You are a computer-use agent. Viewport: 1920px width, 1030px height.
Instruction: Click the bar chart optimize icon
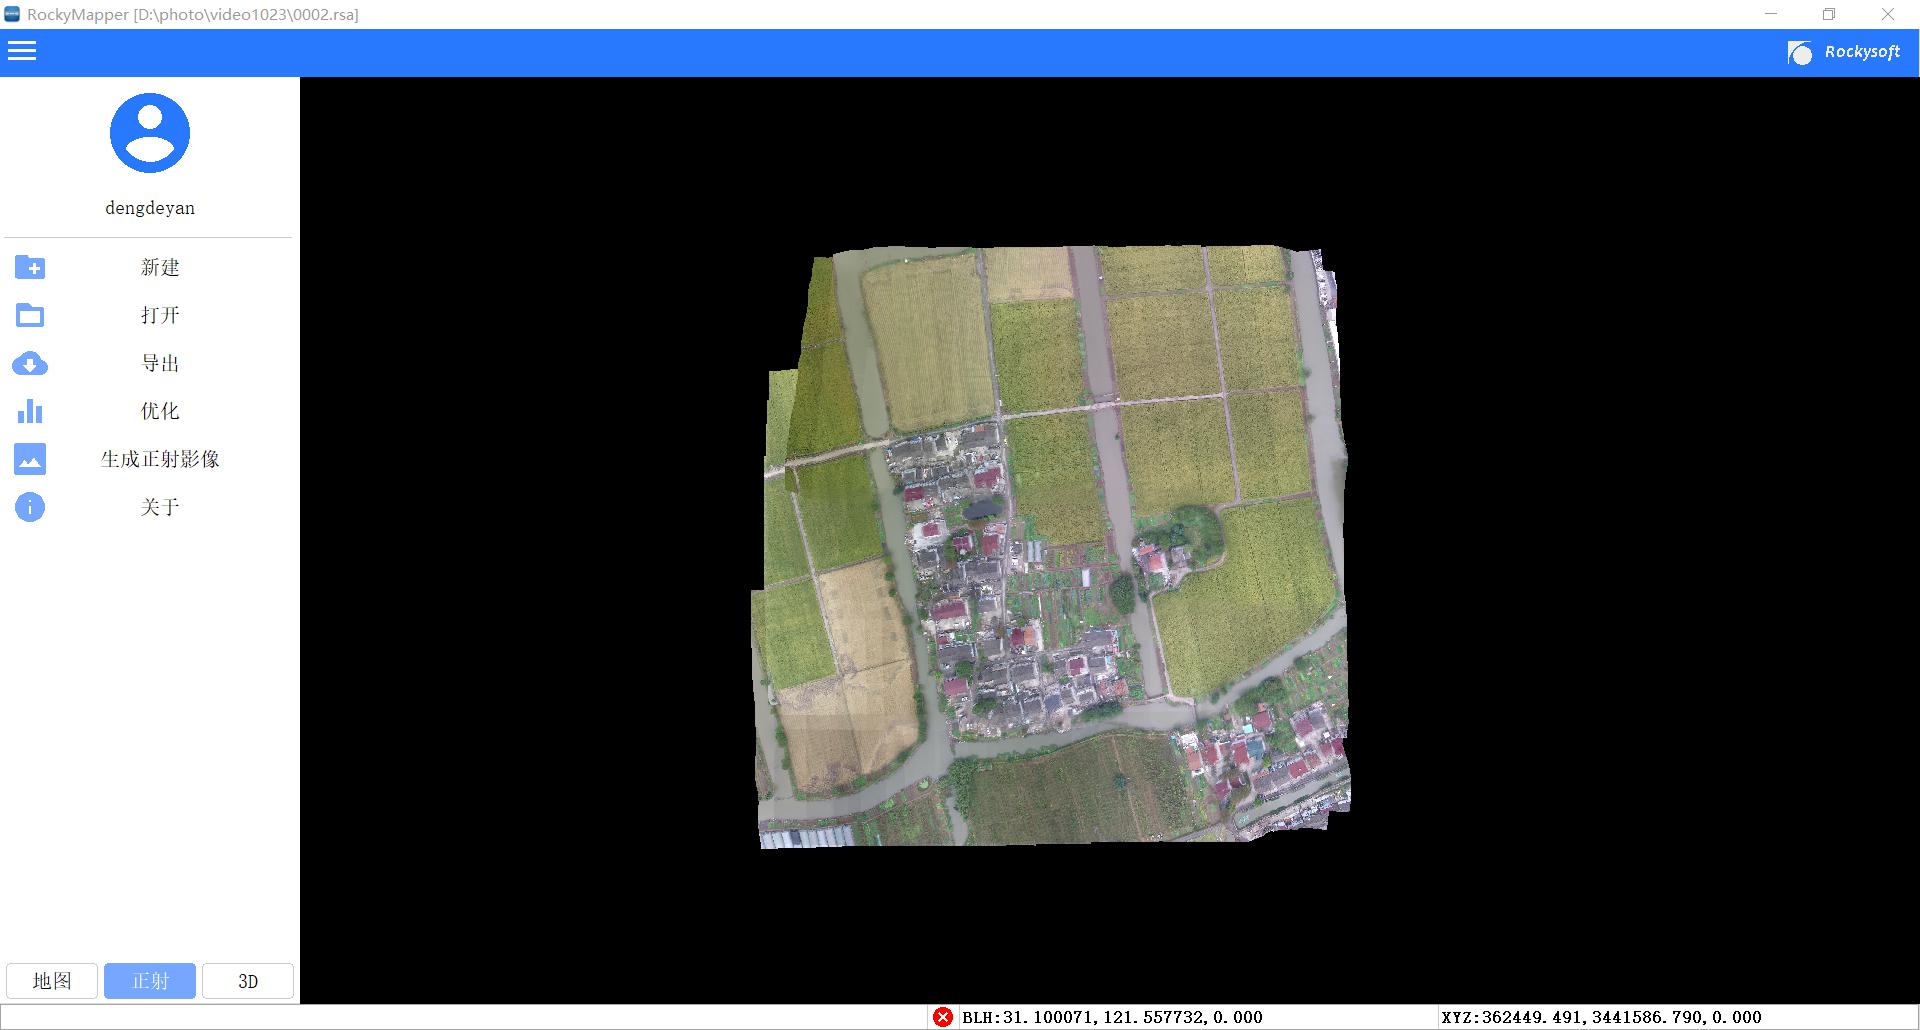coord(30,411)
